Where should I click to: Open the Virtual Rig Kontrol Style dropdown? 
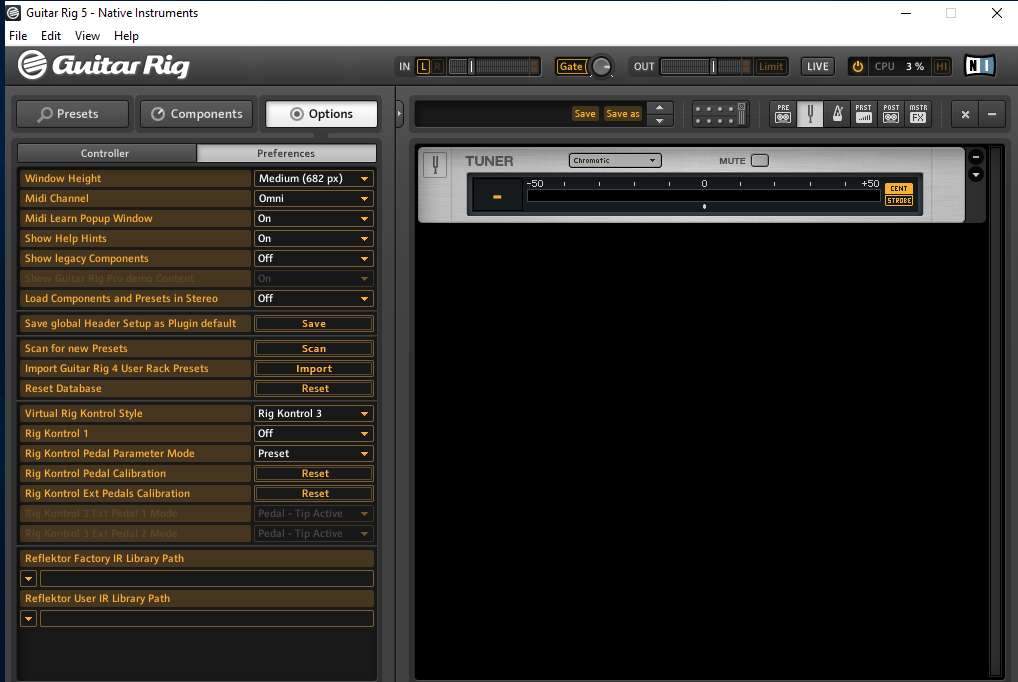point(314,413)
